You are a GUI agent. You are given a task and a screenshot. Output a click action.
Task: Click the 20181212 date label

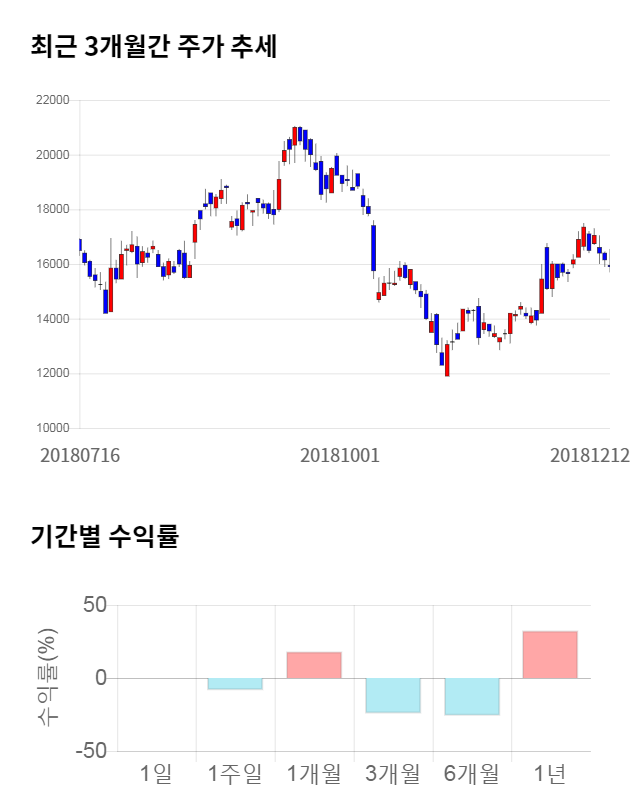[x=590, y=454]
